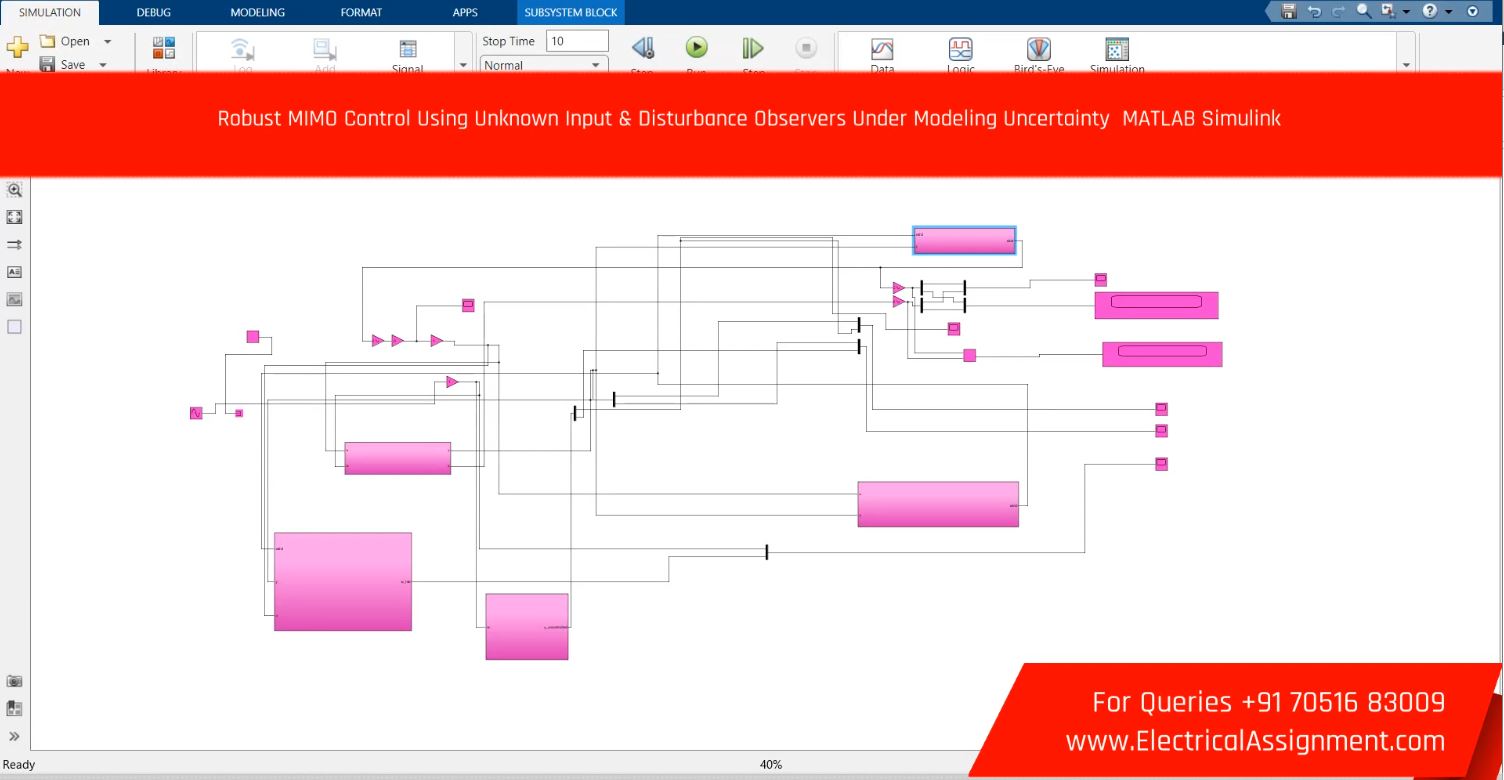Viewport: 1504px width, 780px height.
Task: Switch to the FORMAT tab
Action: [x=361, y=13]
